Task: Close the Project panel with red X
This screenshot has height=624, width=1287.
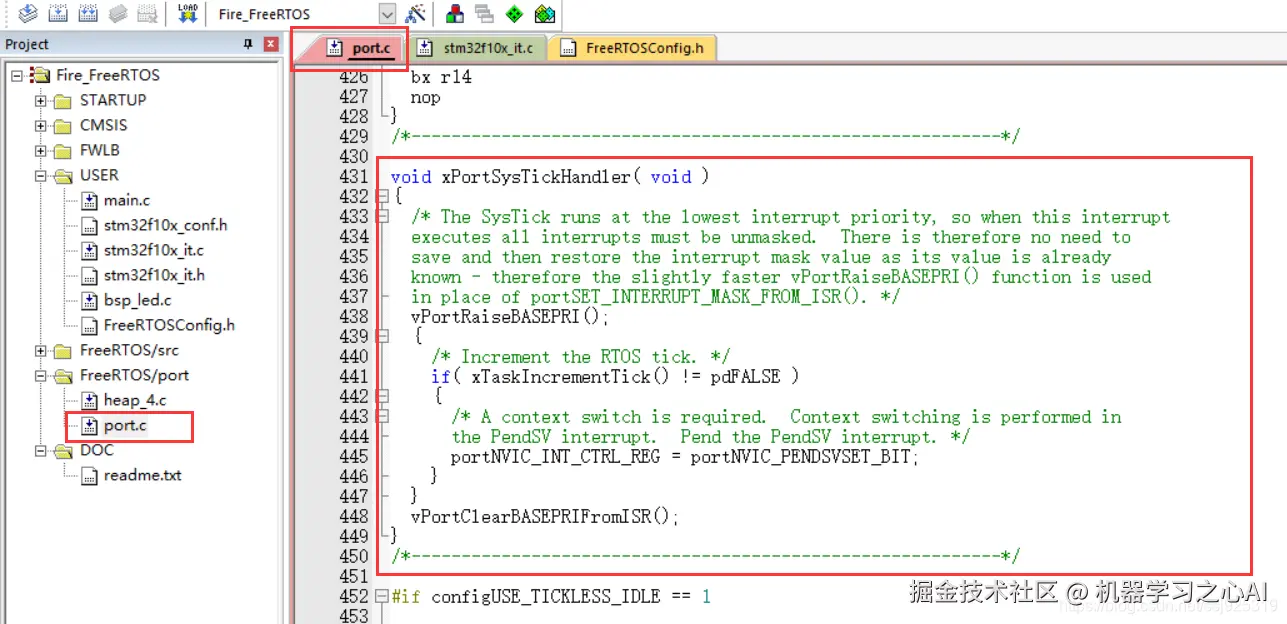Action: [x=270, y=44]
